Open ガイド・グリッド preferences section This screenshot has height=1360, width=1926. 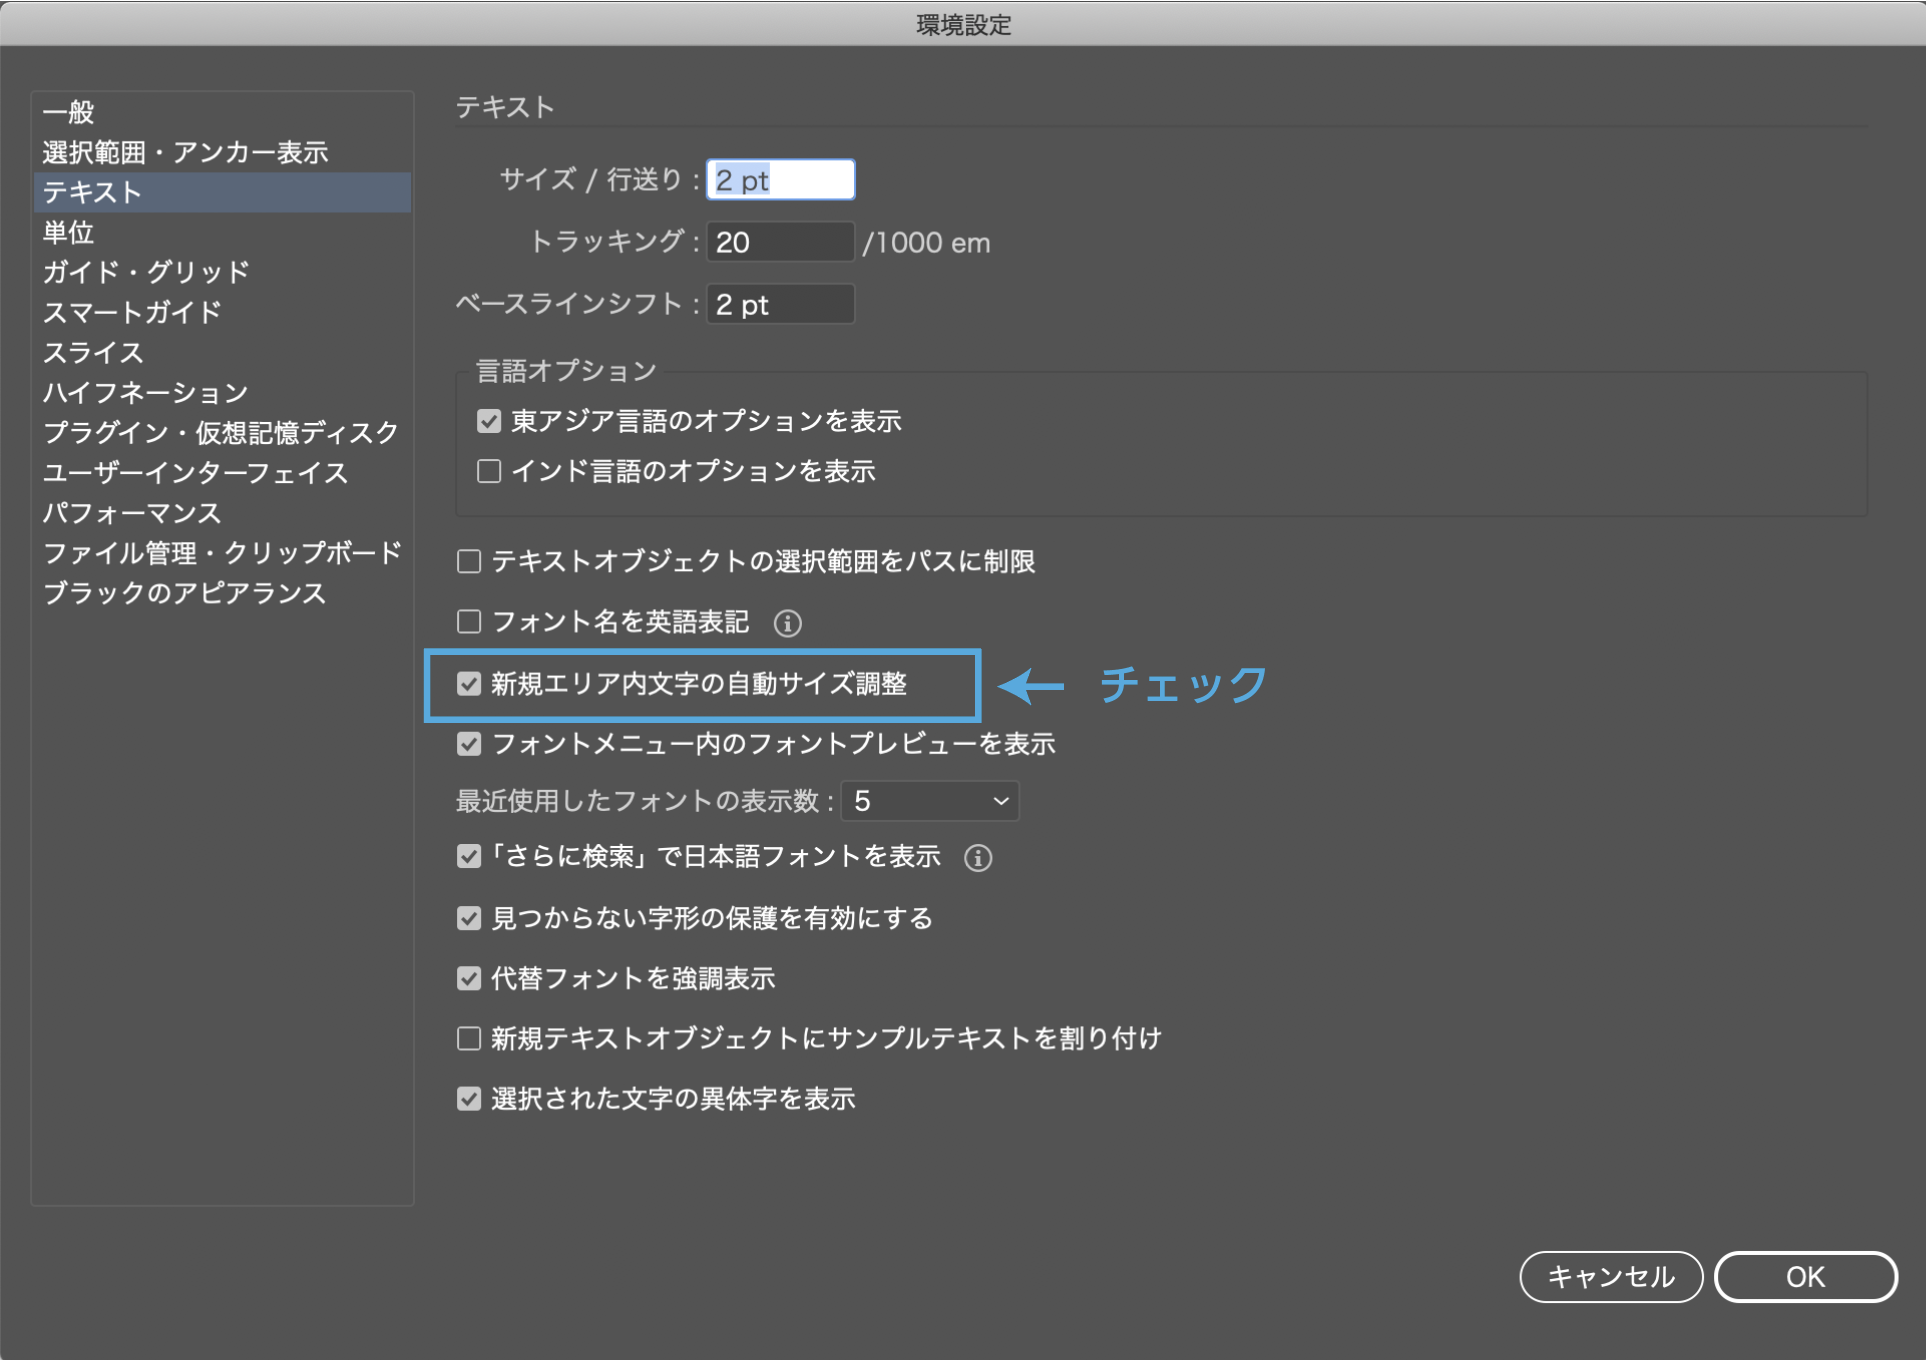pyautogui.click(x=222, y=272)
